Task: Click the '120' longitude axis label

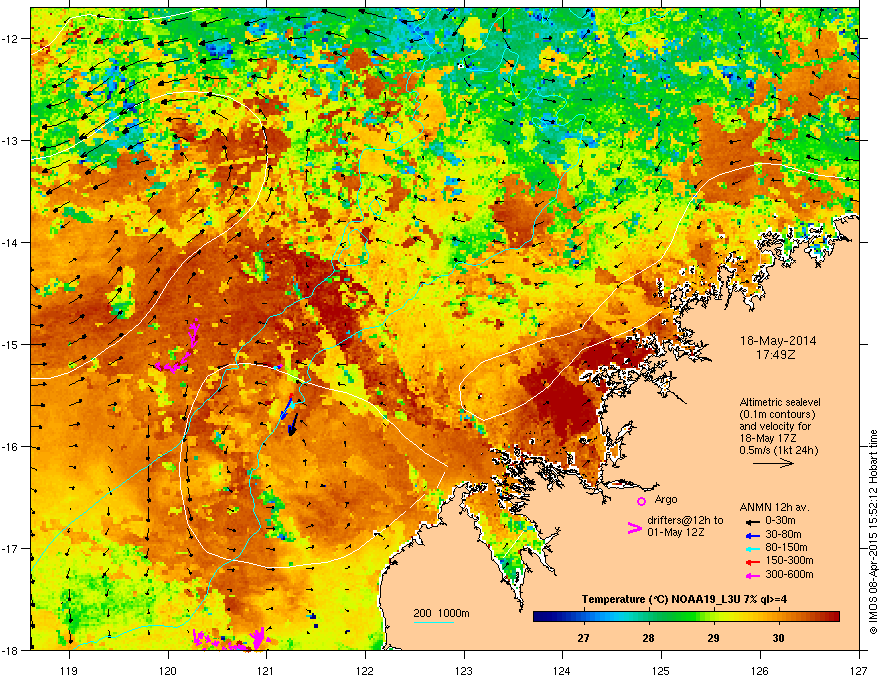Action: pyautogui.click(x=168, y=670)
